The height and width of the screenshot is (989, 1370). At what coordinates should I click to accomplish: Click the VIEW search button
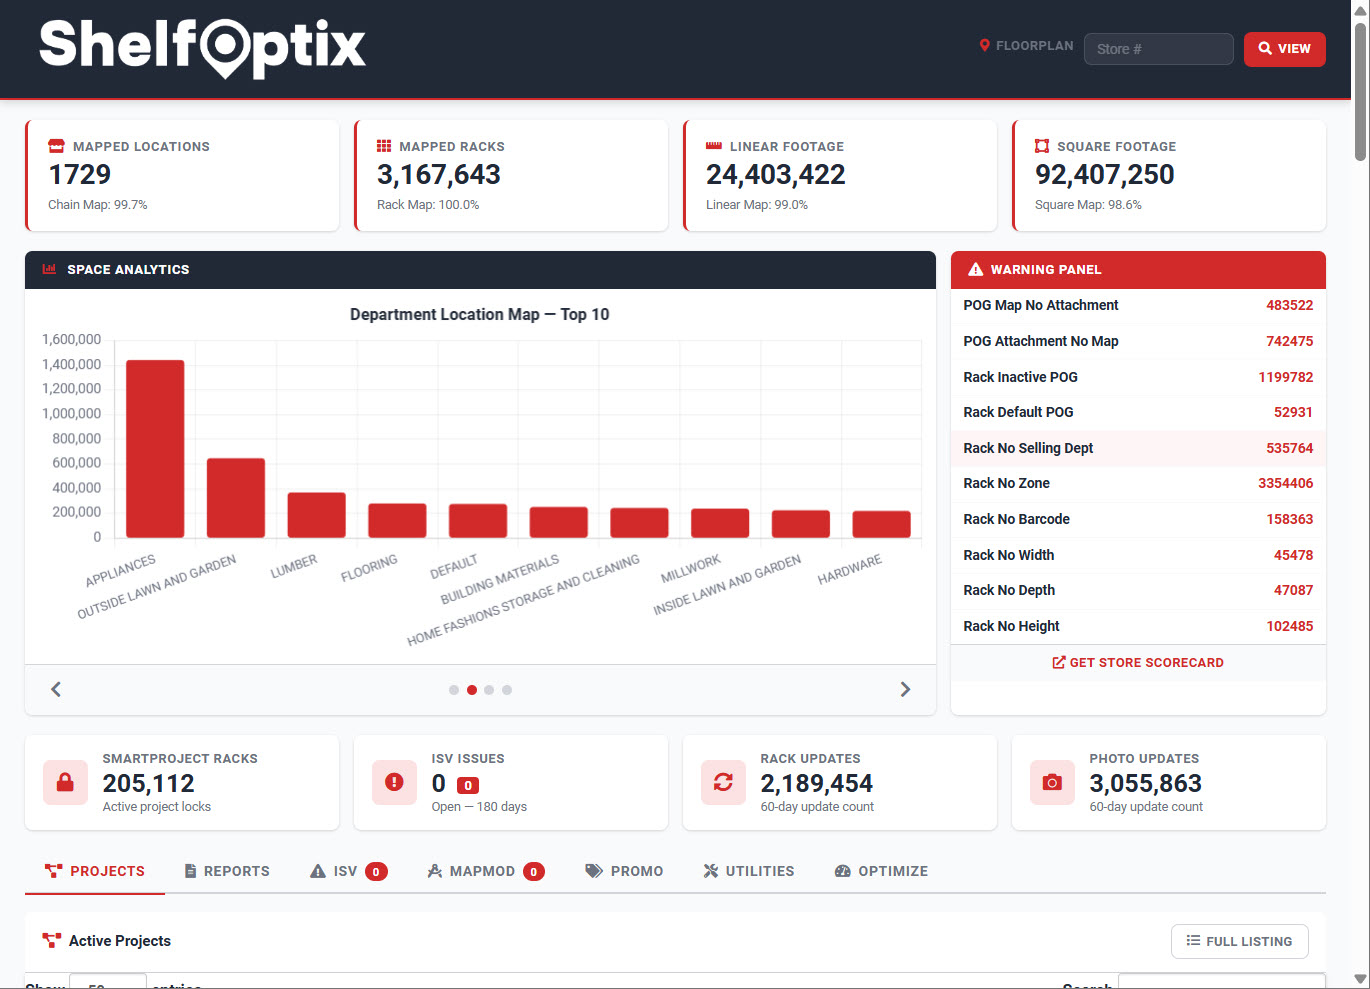click(1284, 48)
